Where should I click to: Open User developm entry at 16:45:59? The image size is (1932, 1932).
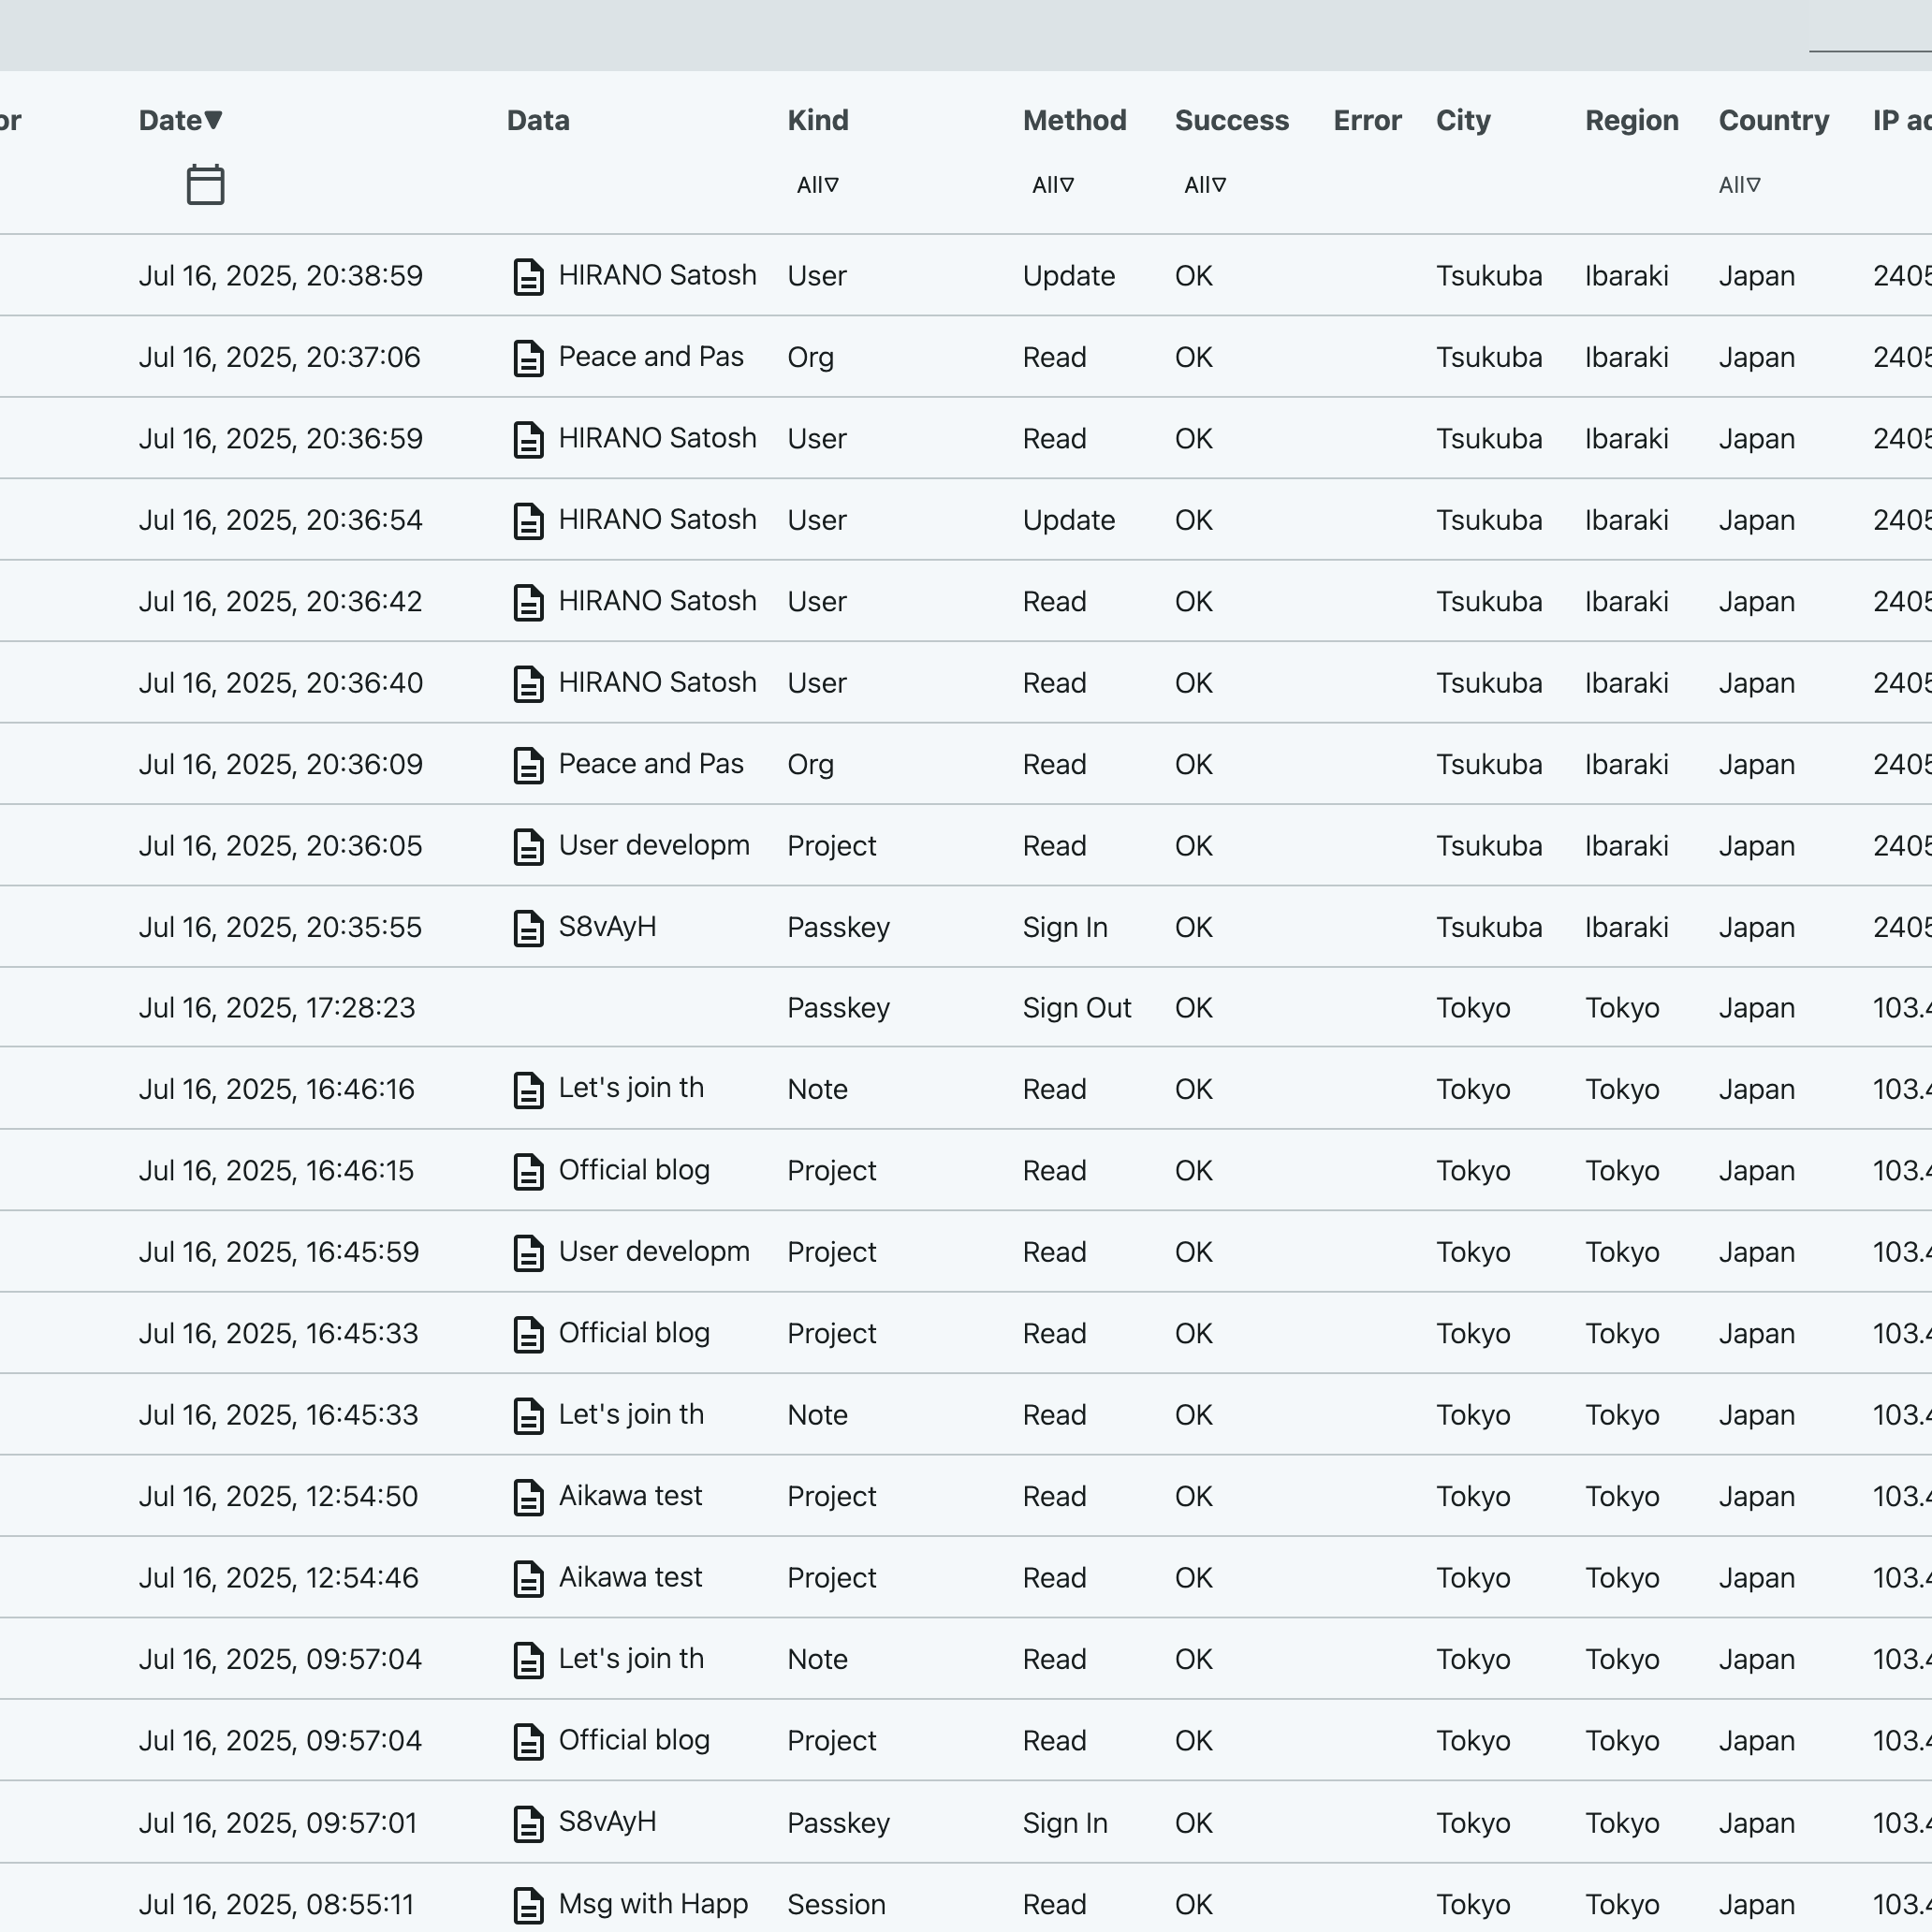click(x=654, y=1252)
